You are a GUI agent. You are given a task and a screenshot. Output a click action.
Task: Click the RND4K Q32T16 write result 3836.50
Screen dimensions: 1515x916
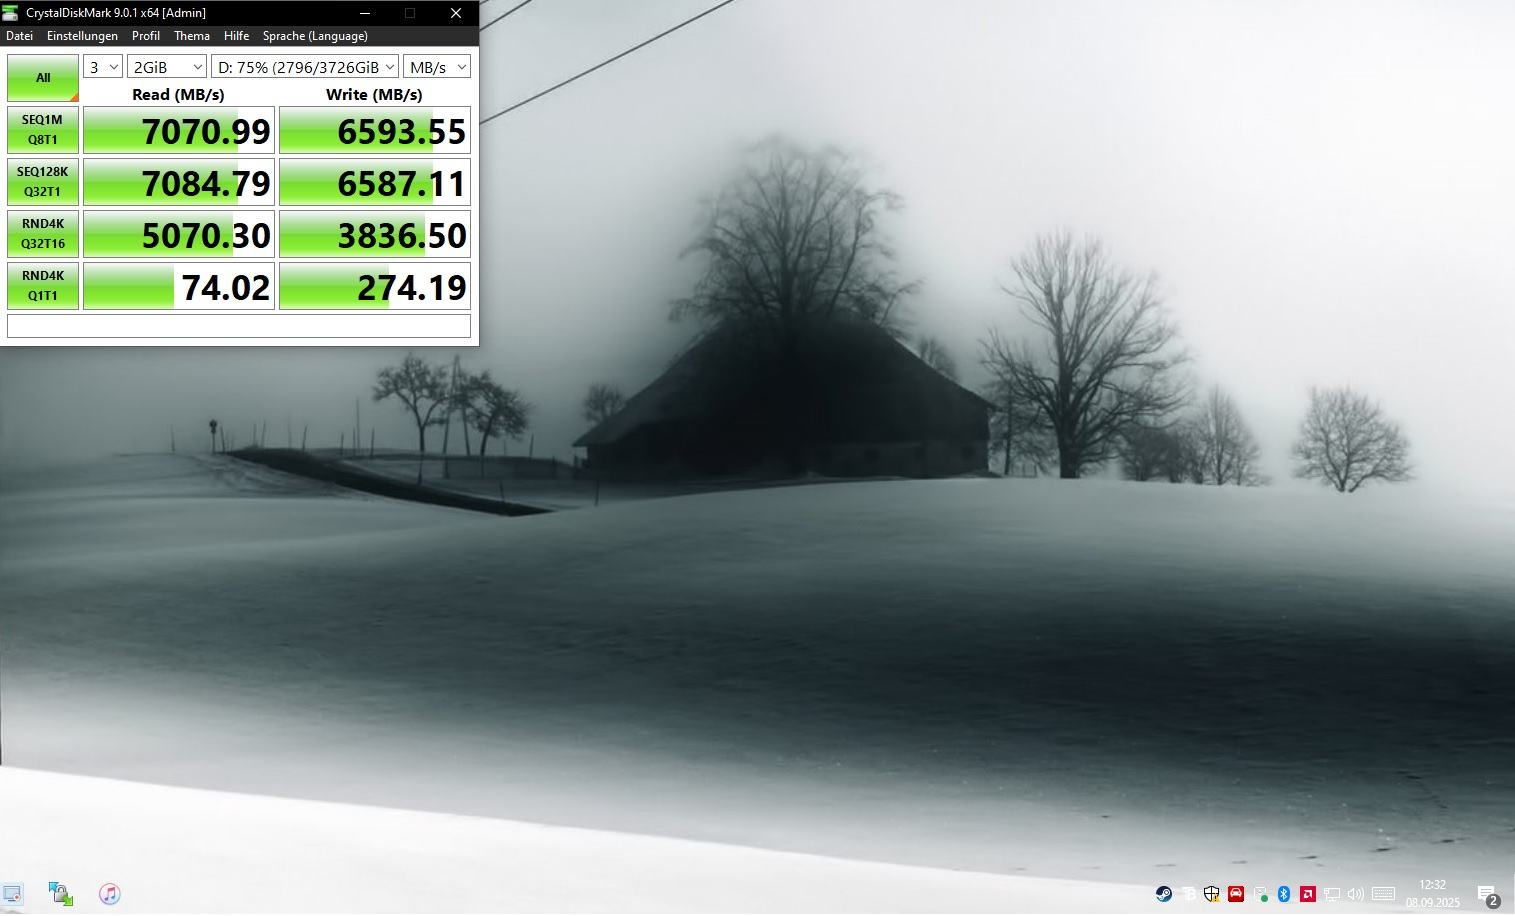coord(375,235)
